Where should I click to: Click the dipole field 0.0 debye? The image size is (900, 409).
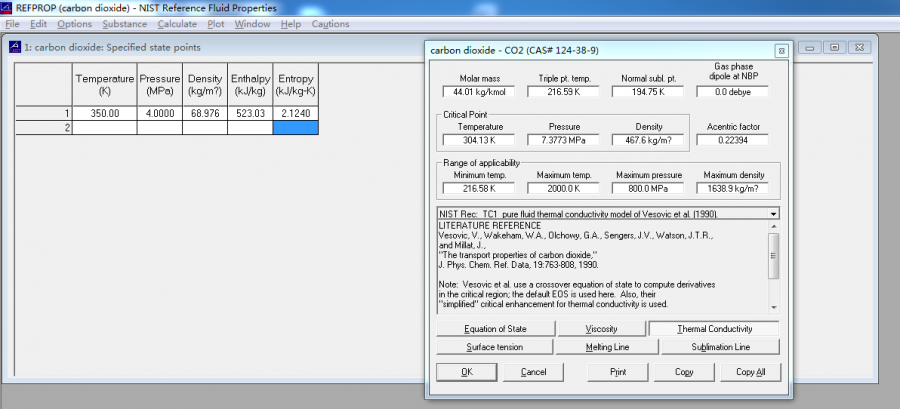732,92
